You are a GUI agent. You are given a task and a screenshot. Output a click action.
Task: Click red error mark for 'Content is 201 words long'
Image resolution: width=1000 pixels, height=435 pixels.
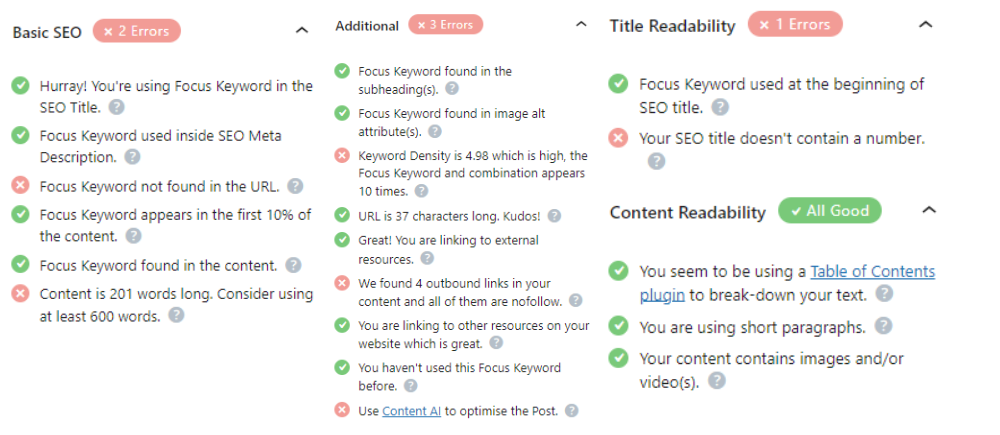pyautogui.click(x=20, y=293)
